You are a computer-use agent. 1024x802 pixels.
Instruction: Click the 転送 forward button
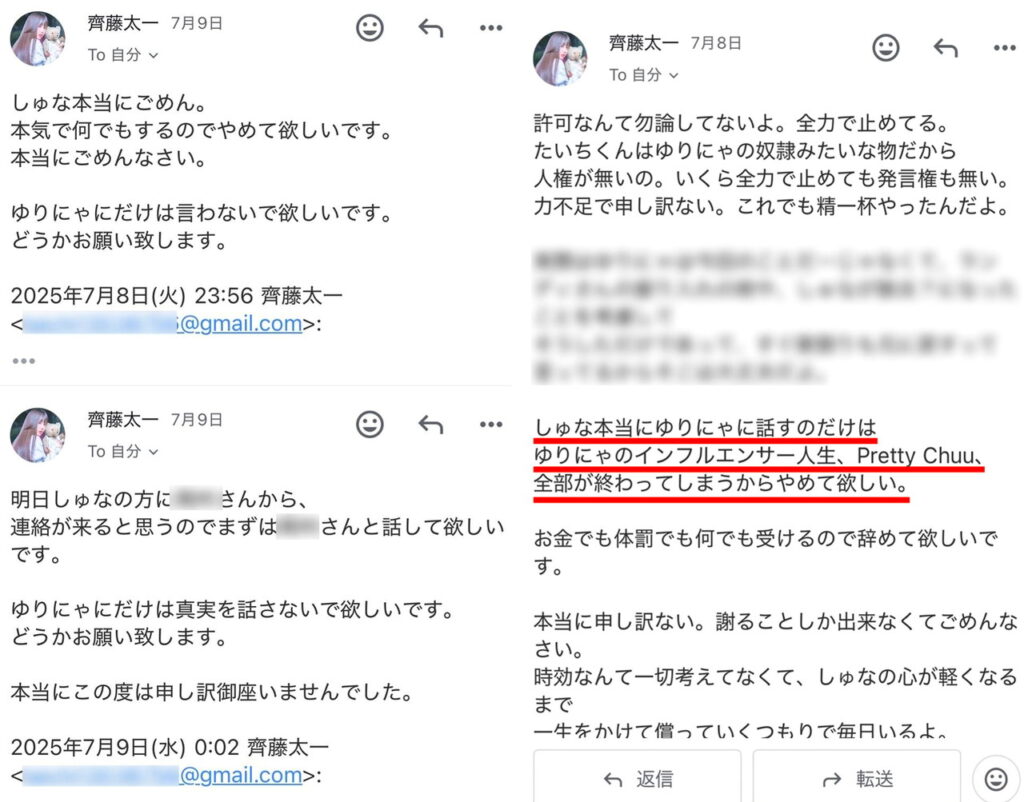point(857,778)
